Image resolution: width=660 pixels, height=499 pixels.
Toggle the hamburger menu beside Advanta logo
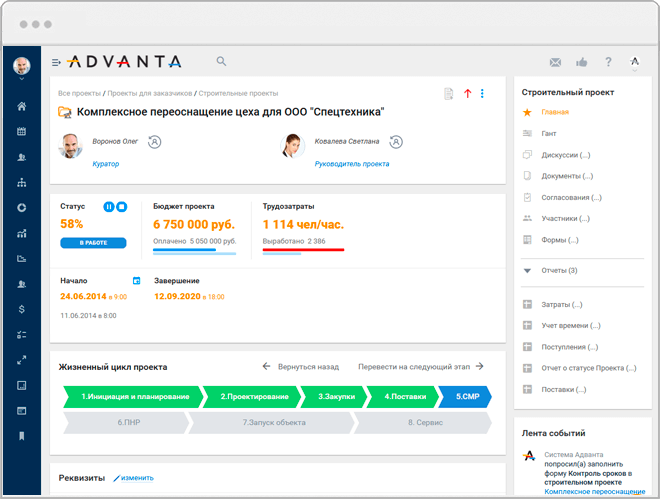click(x=56, y=63)
